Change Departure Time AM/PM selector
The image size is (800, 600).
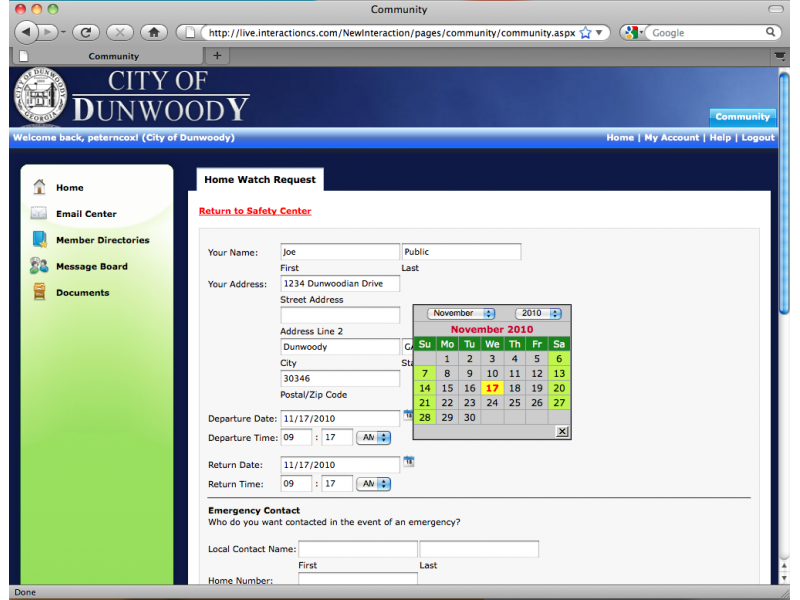(374, 437)
